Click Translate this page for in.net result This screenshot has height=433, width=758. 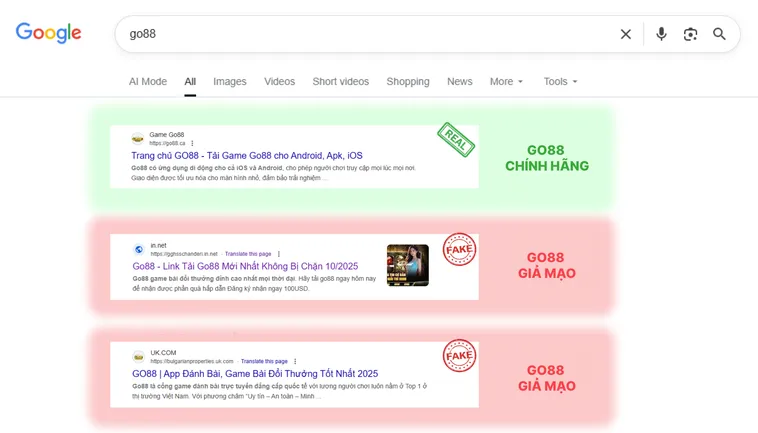tap(248, 254)
